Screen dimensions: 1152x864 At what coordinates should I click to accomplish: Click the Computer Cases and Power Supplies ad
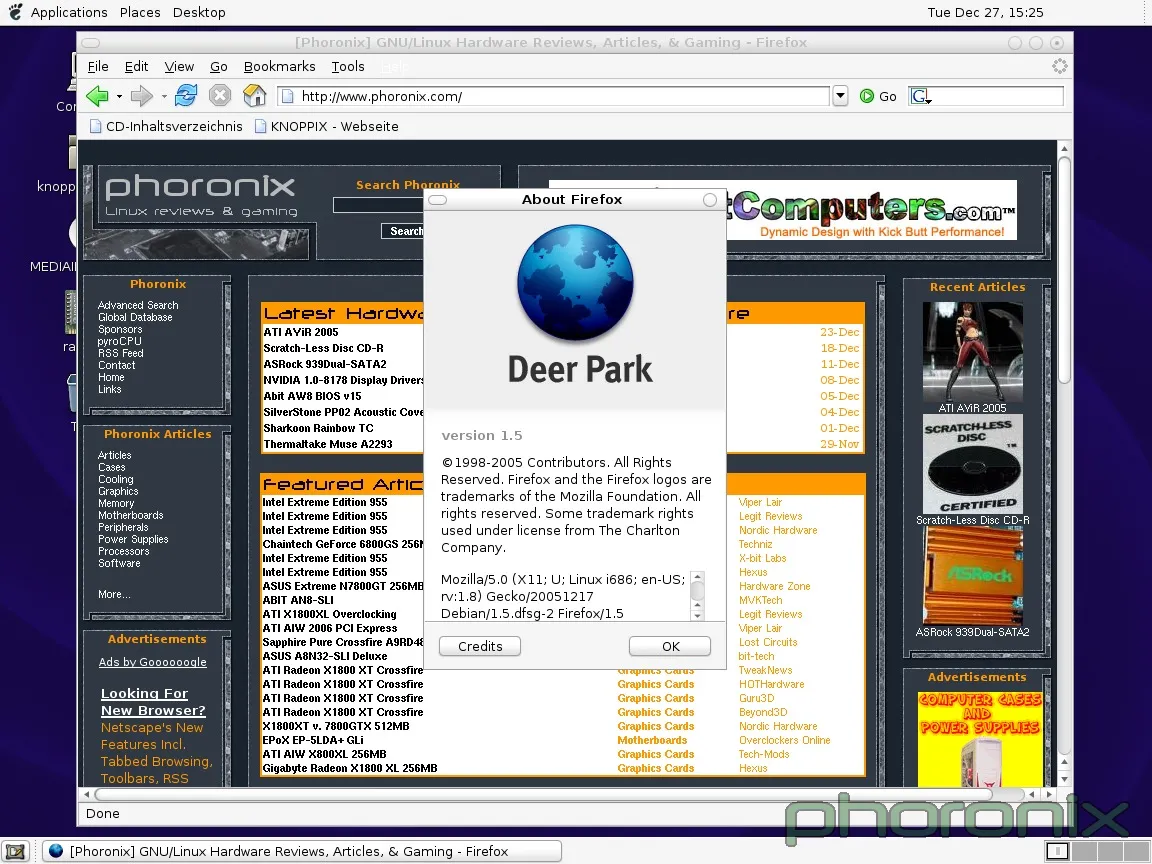tap(980, 738)
